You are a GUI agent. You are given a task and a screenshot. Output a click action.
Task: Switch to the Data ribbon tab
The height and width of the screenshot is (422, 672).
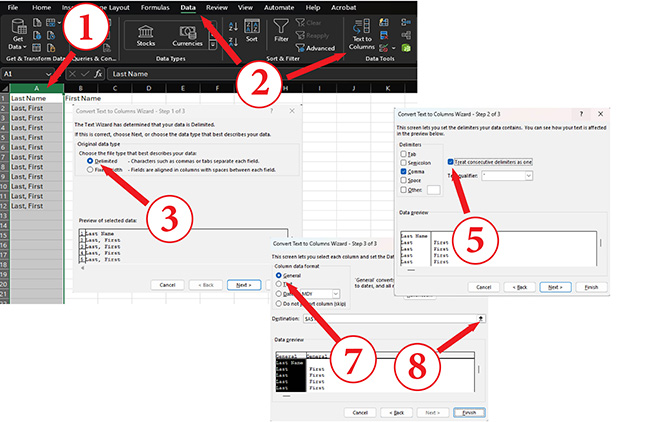(x=188, y=7)
